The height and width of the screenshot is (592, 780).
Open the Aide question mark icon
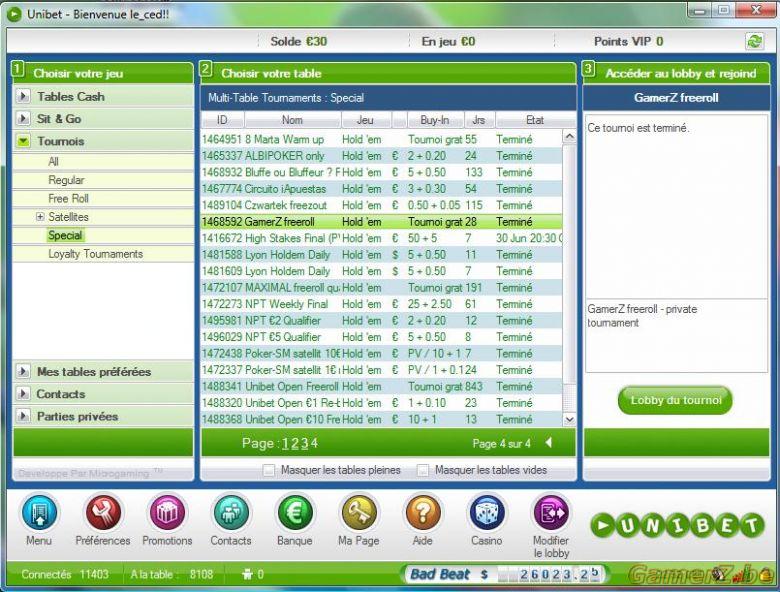click(x=422, y=512)
